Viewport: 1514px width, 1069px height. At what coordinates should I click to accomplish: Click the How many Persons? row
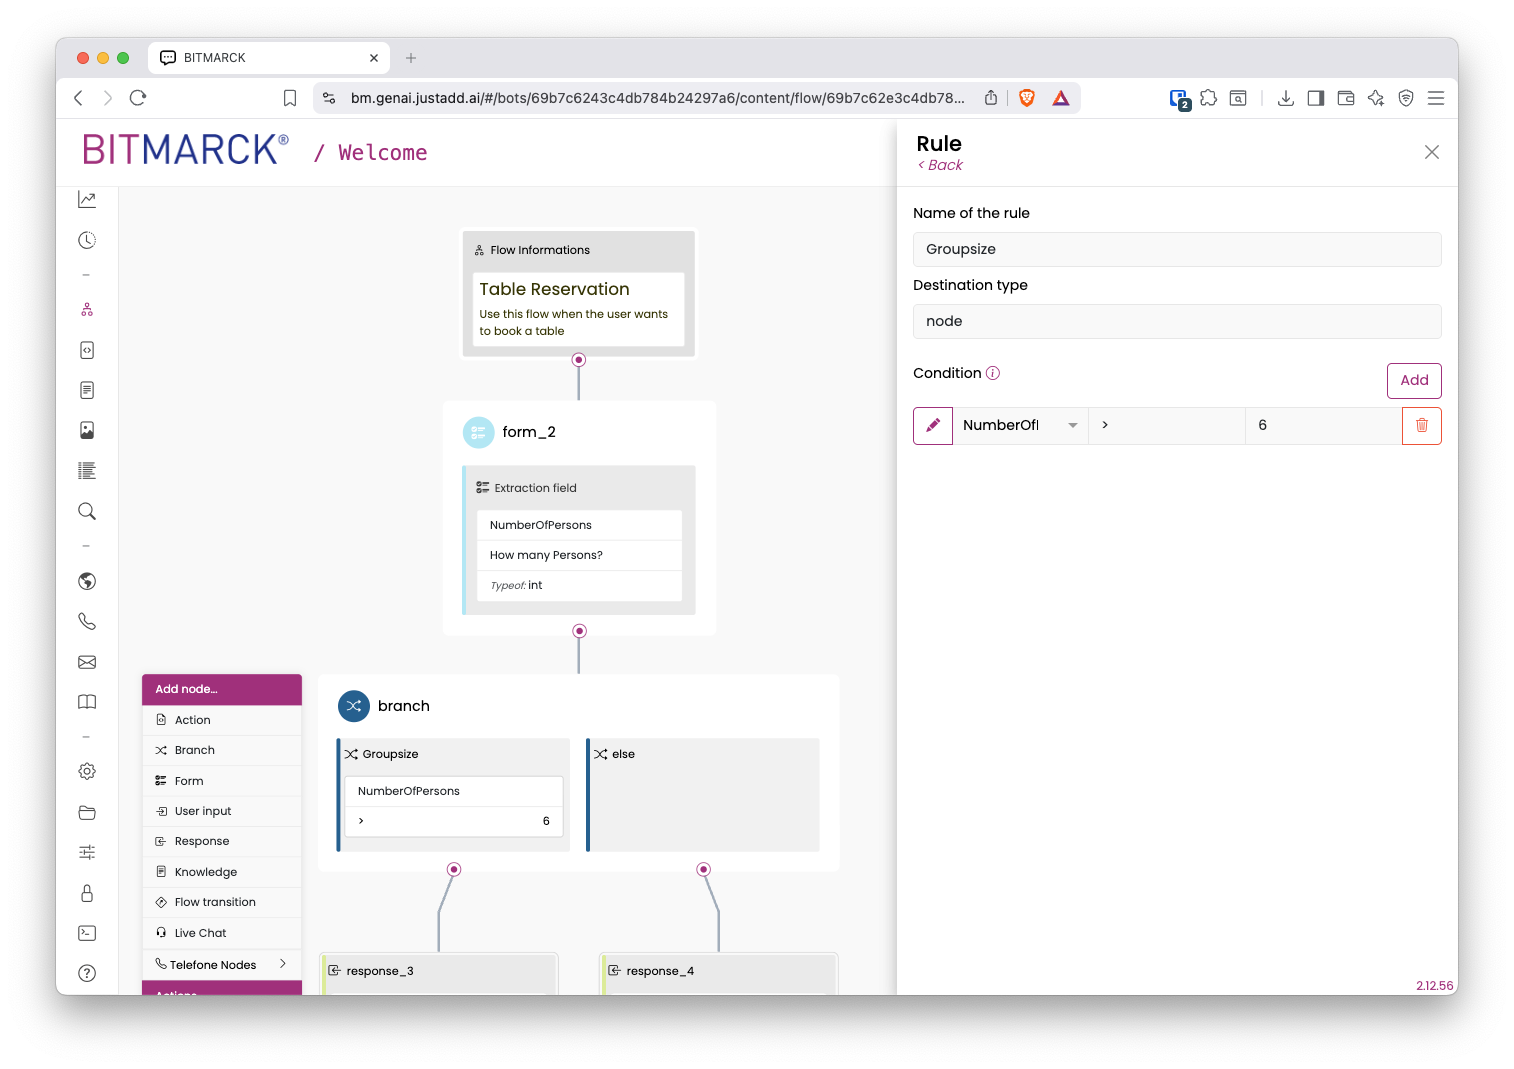click(x=579, y=555)
